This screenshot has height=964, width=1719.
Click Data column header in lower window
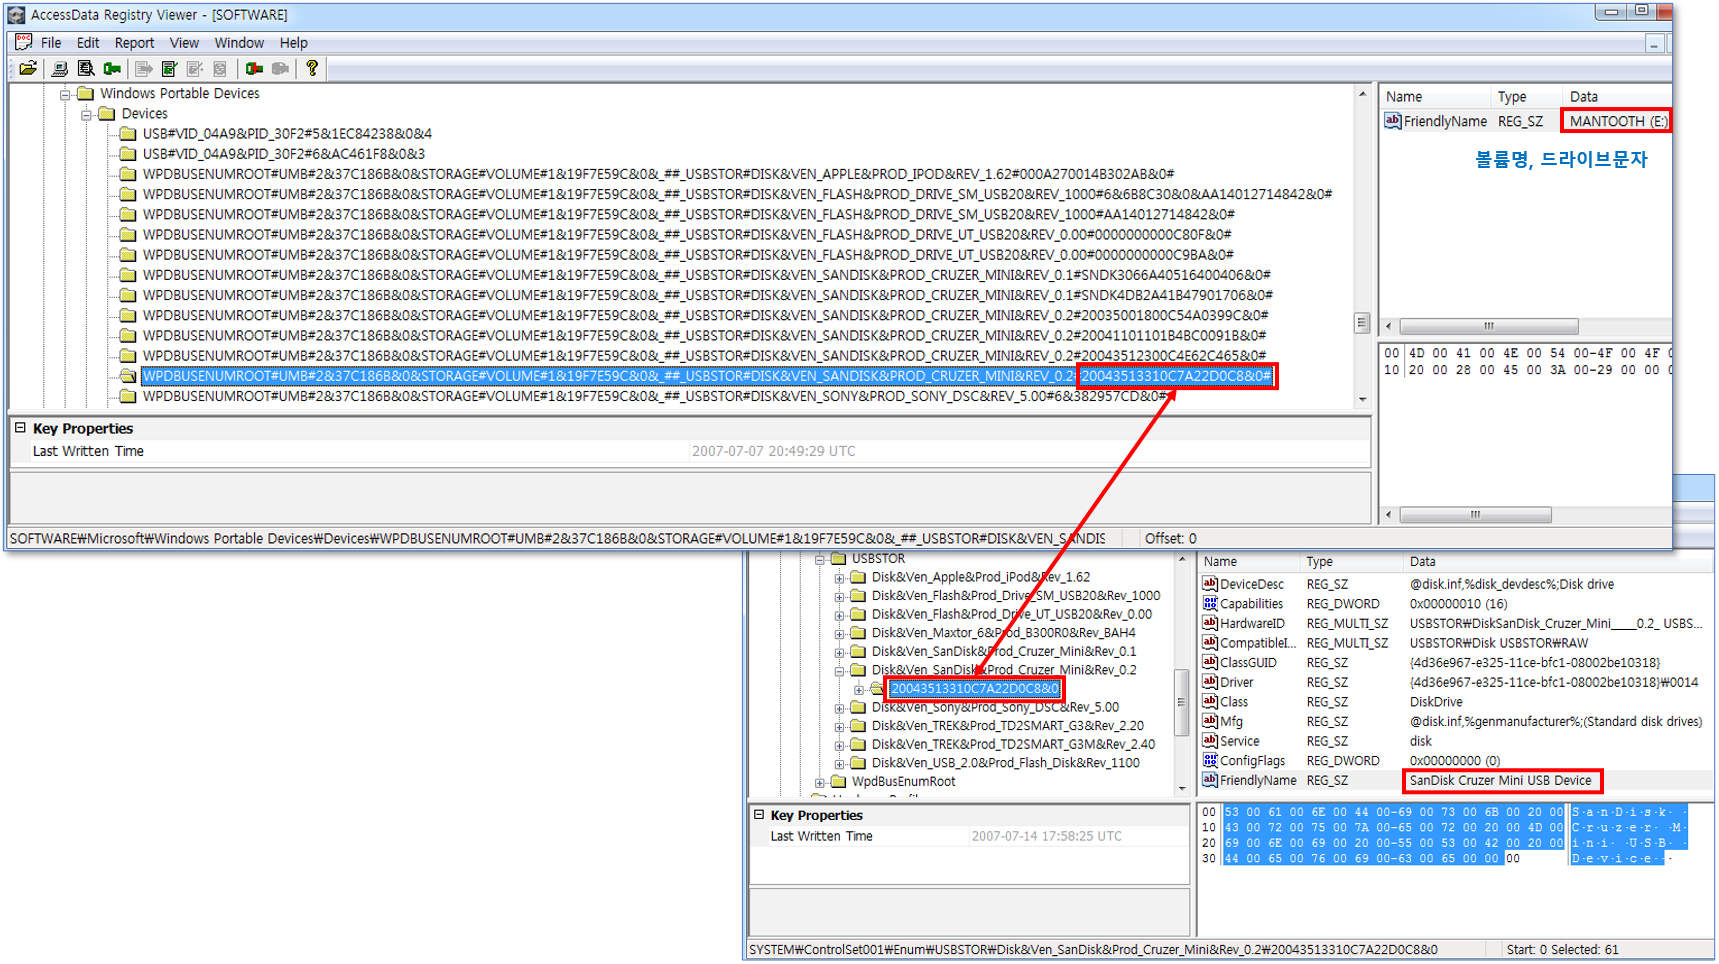[x=1558, y=562]
